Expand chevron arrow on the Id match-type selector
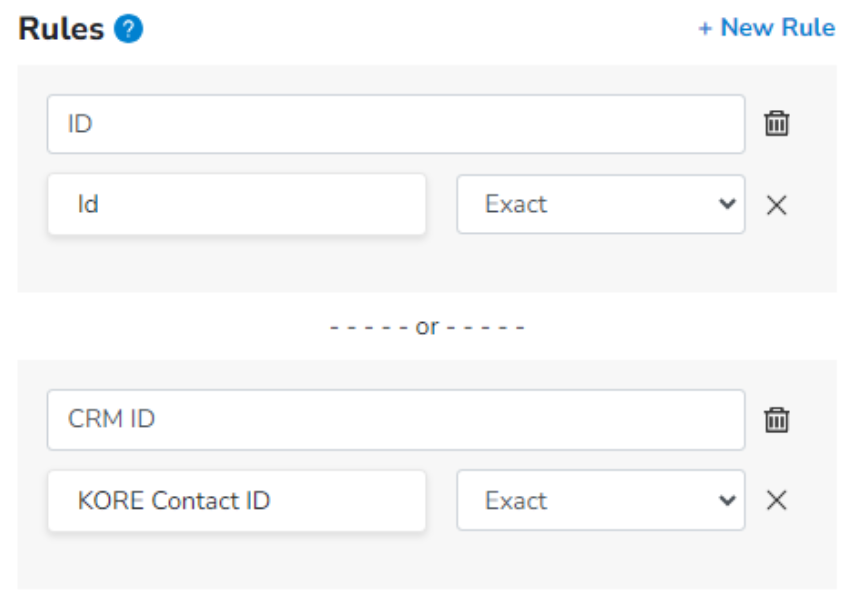857x602 pixels. pos(727,204)
